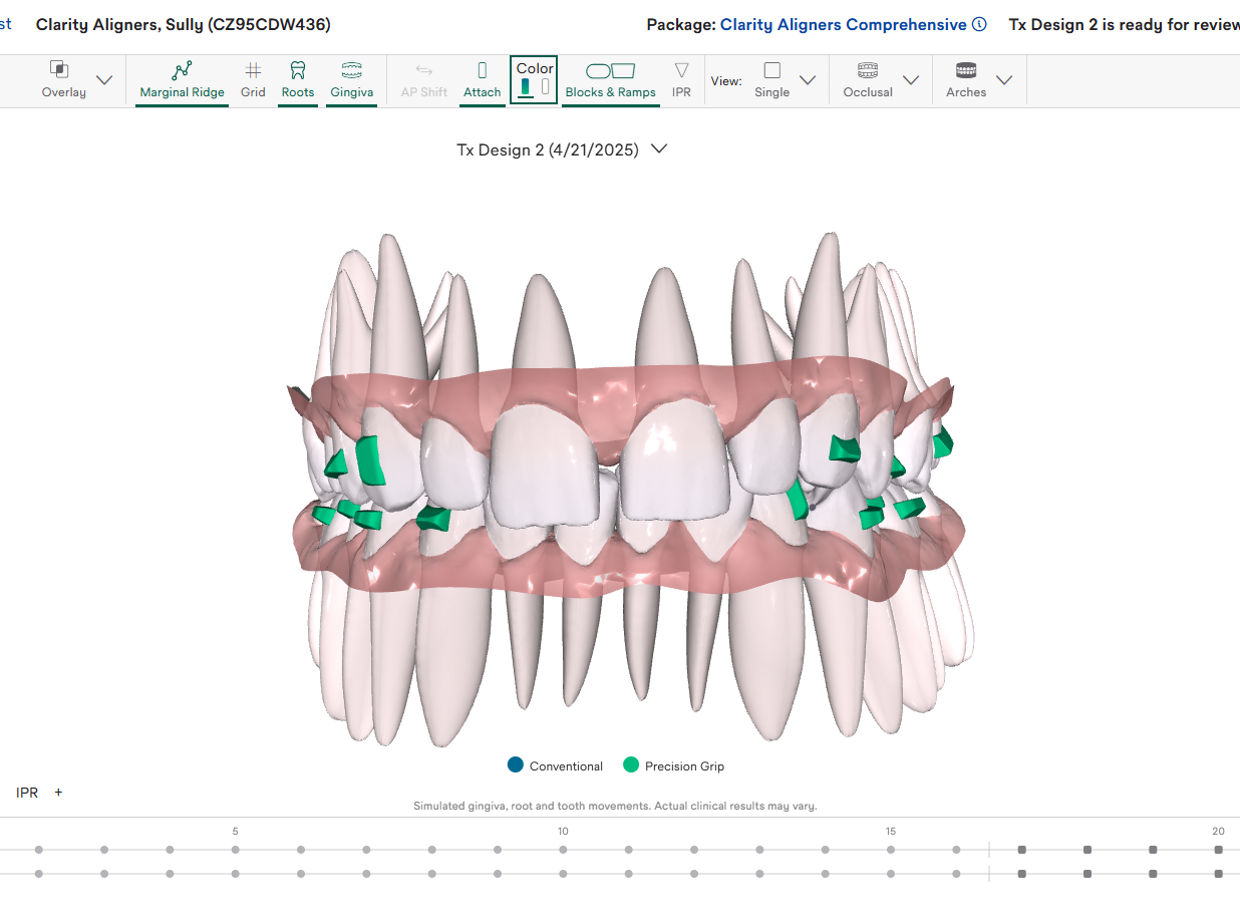
Task: Open the Arches dropdown chevron
Action: tap(1004, 80)
